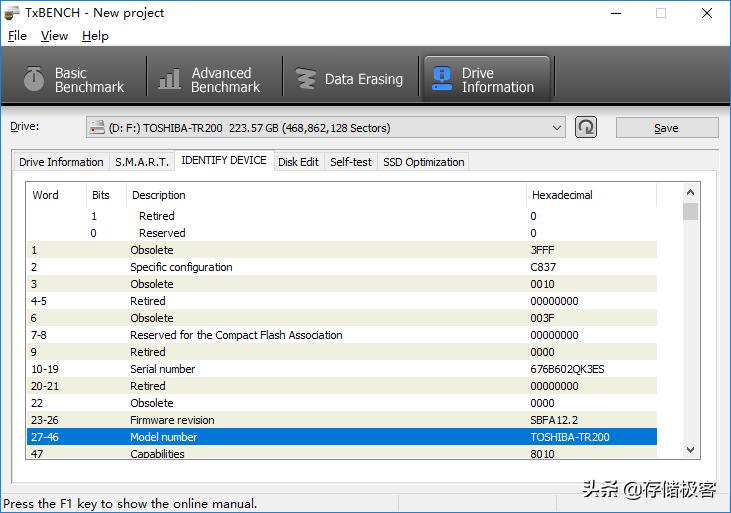This screenshot has height=513, width=731.
Task: Click the Save button
Action: (666, 128)
